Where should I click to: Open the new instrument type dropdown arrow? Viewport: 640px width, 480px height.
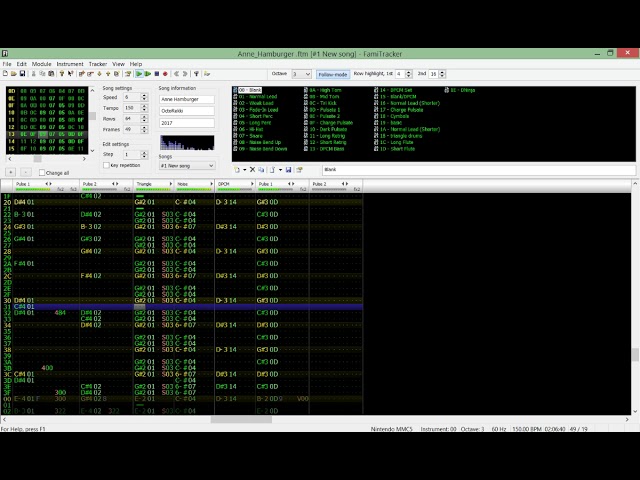tap(244, 170)
